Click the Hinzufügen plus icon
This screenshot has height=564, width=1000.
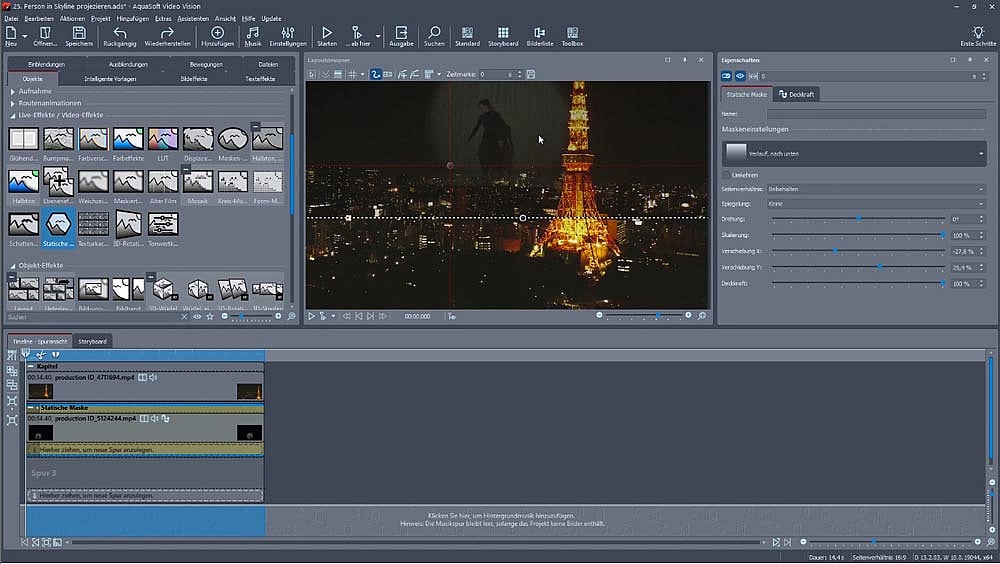coord(217,34)
